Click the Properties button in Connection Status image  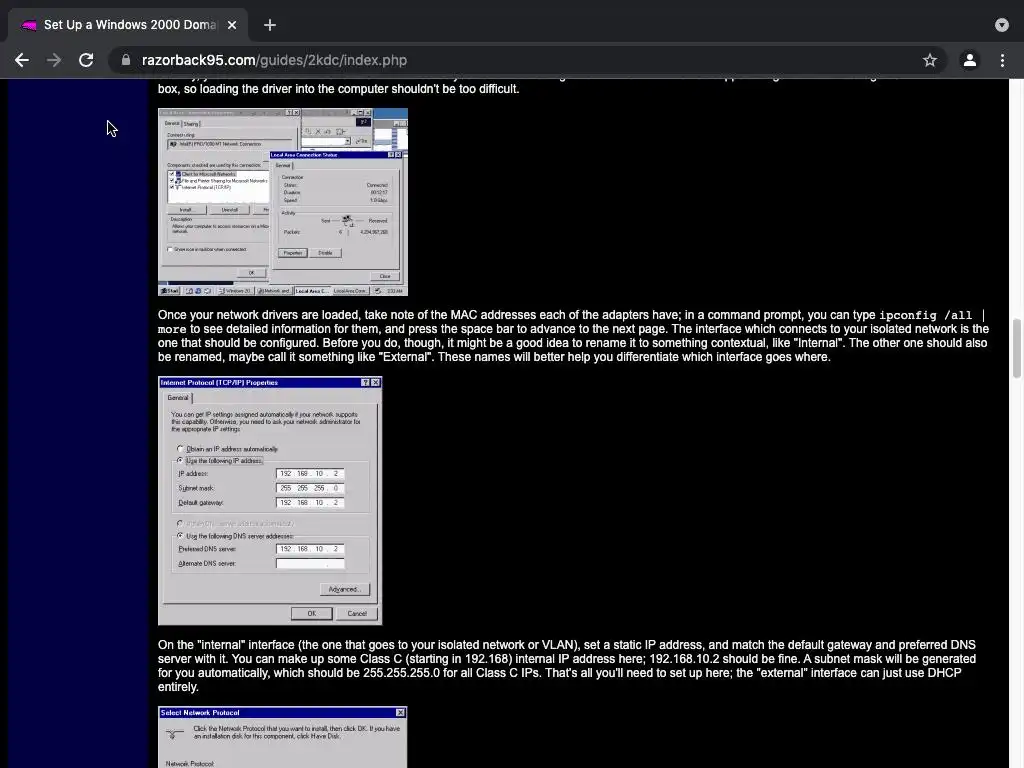293,253
